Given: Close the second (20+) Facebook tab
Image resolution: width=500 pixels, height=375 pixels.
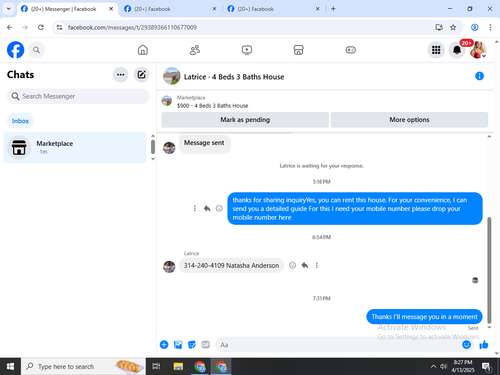Looking at the screenshot, I should click(214, 9).
